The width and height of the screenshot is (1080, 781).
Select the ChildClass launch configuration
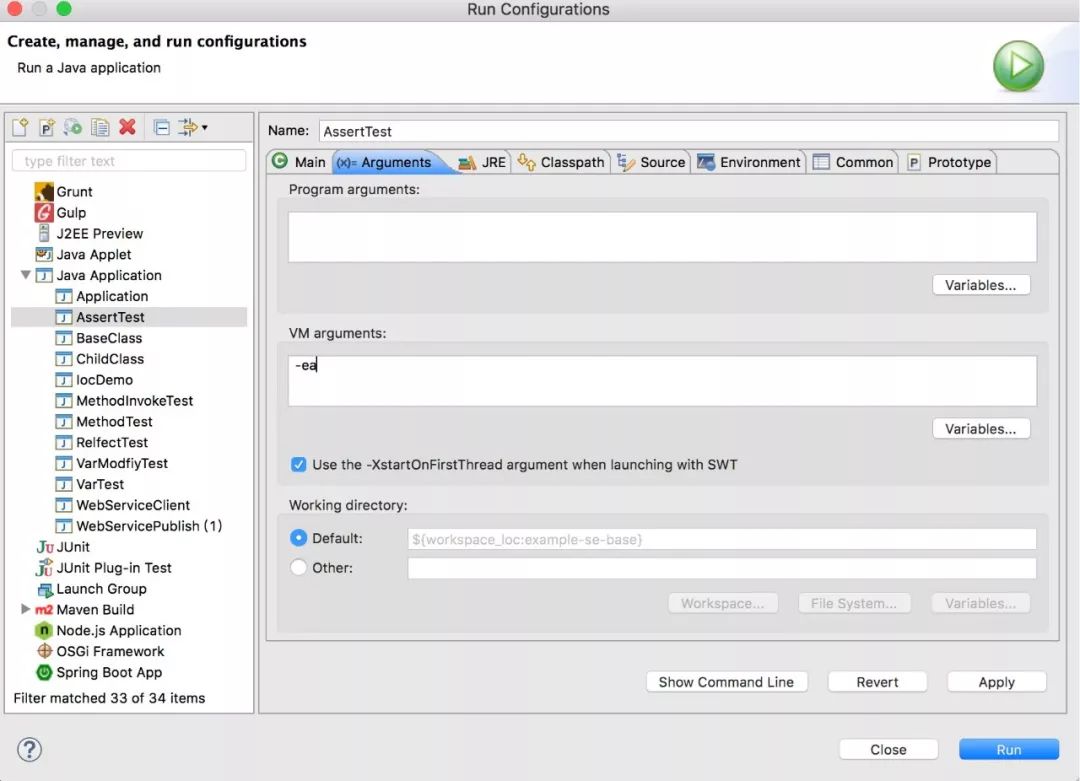[100, 359]
